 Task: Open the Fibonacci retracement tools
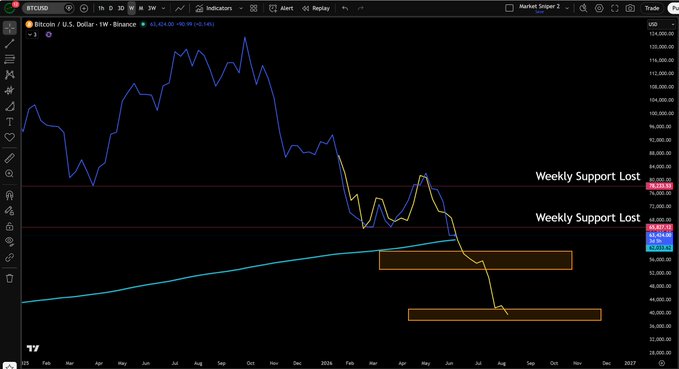coord(10,59)
